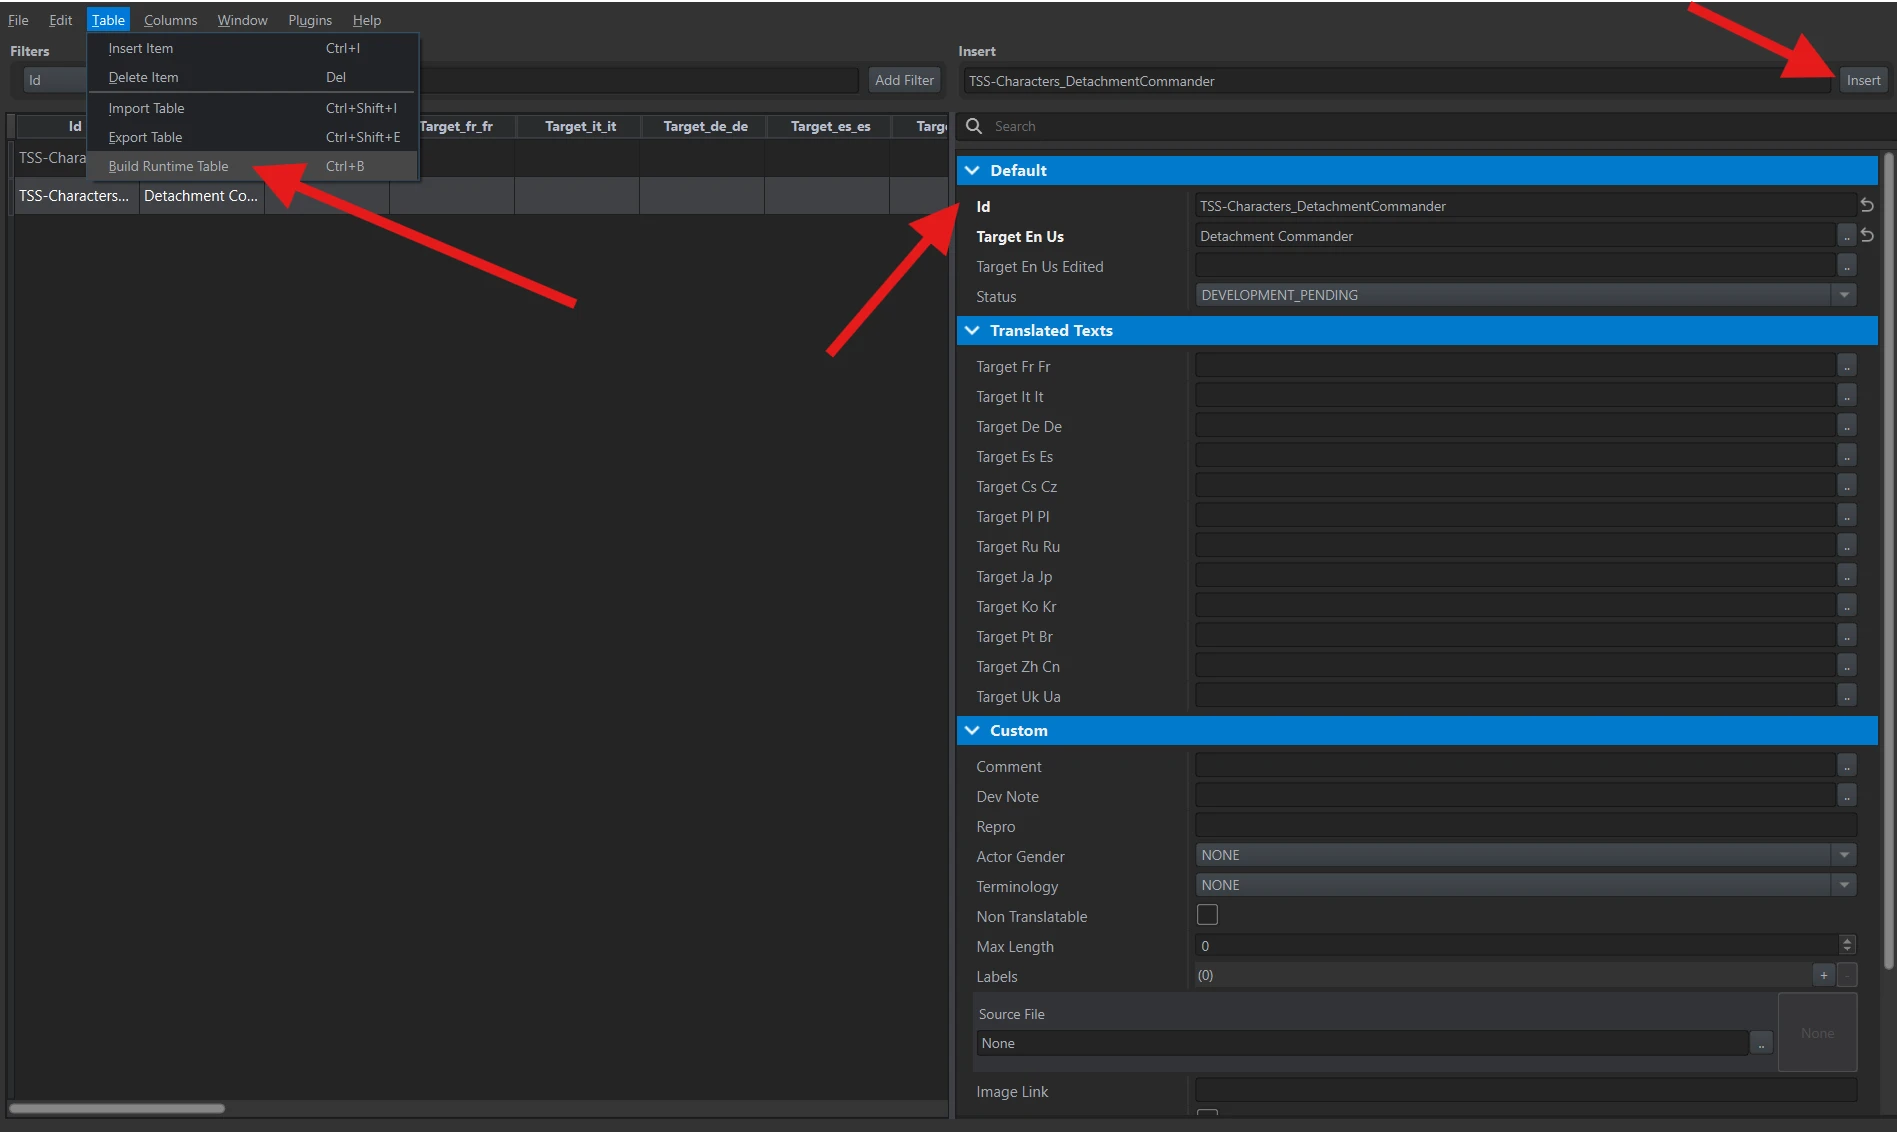Open the Help menu
Viewport: 1897px width, 1132px height.
[366, 20]
